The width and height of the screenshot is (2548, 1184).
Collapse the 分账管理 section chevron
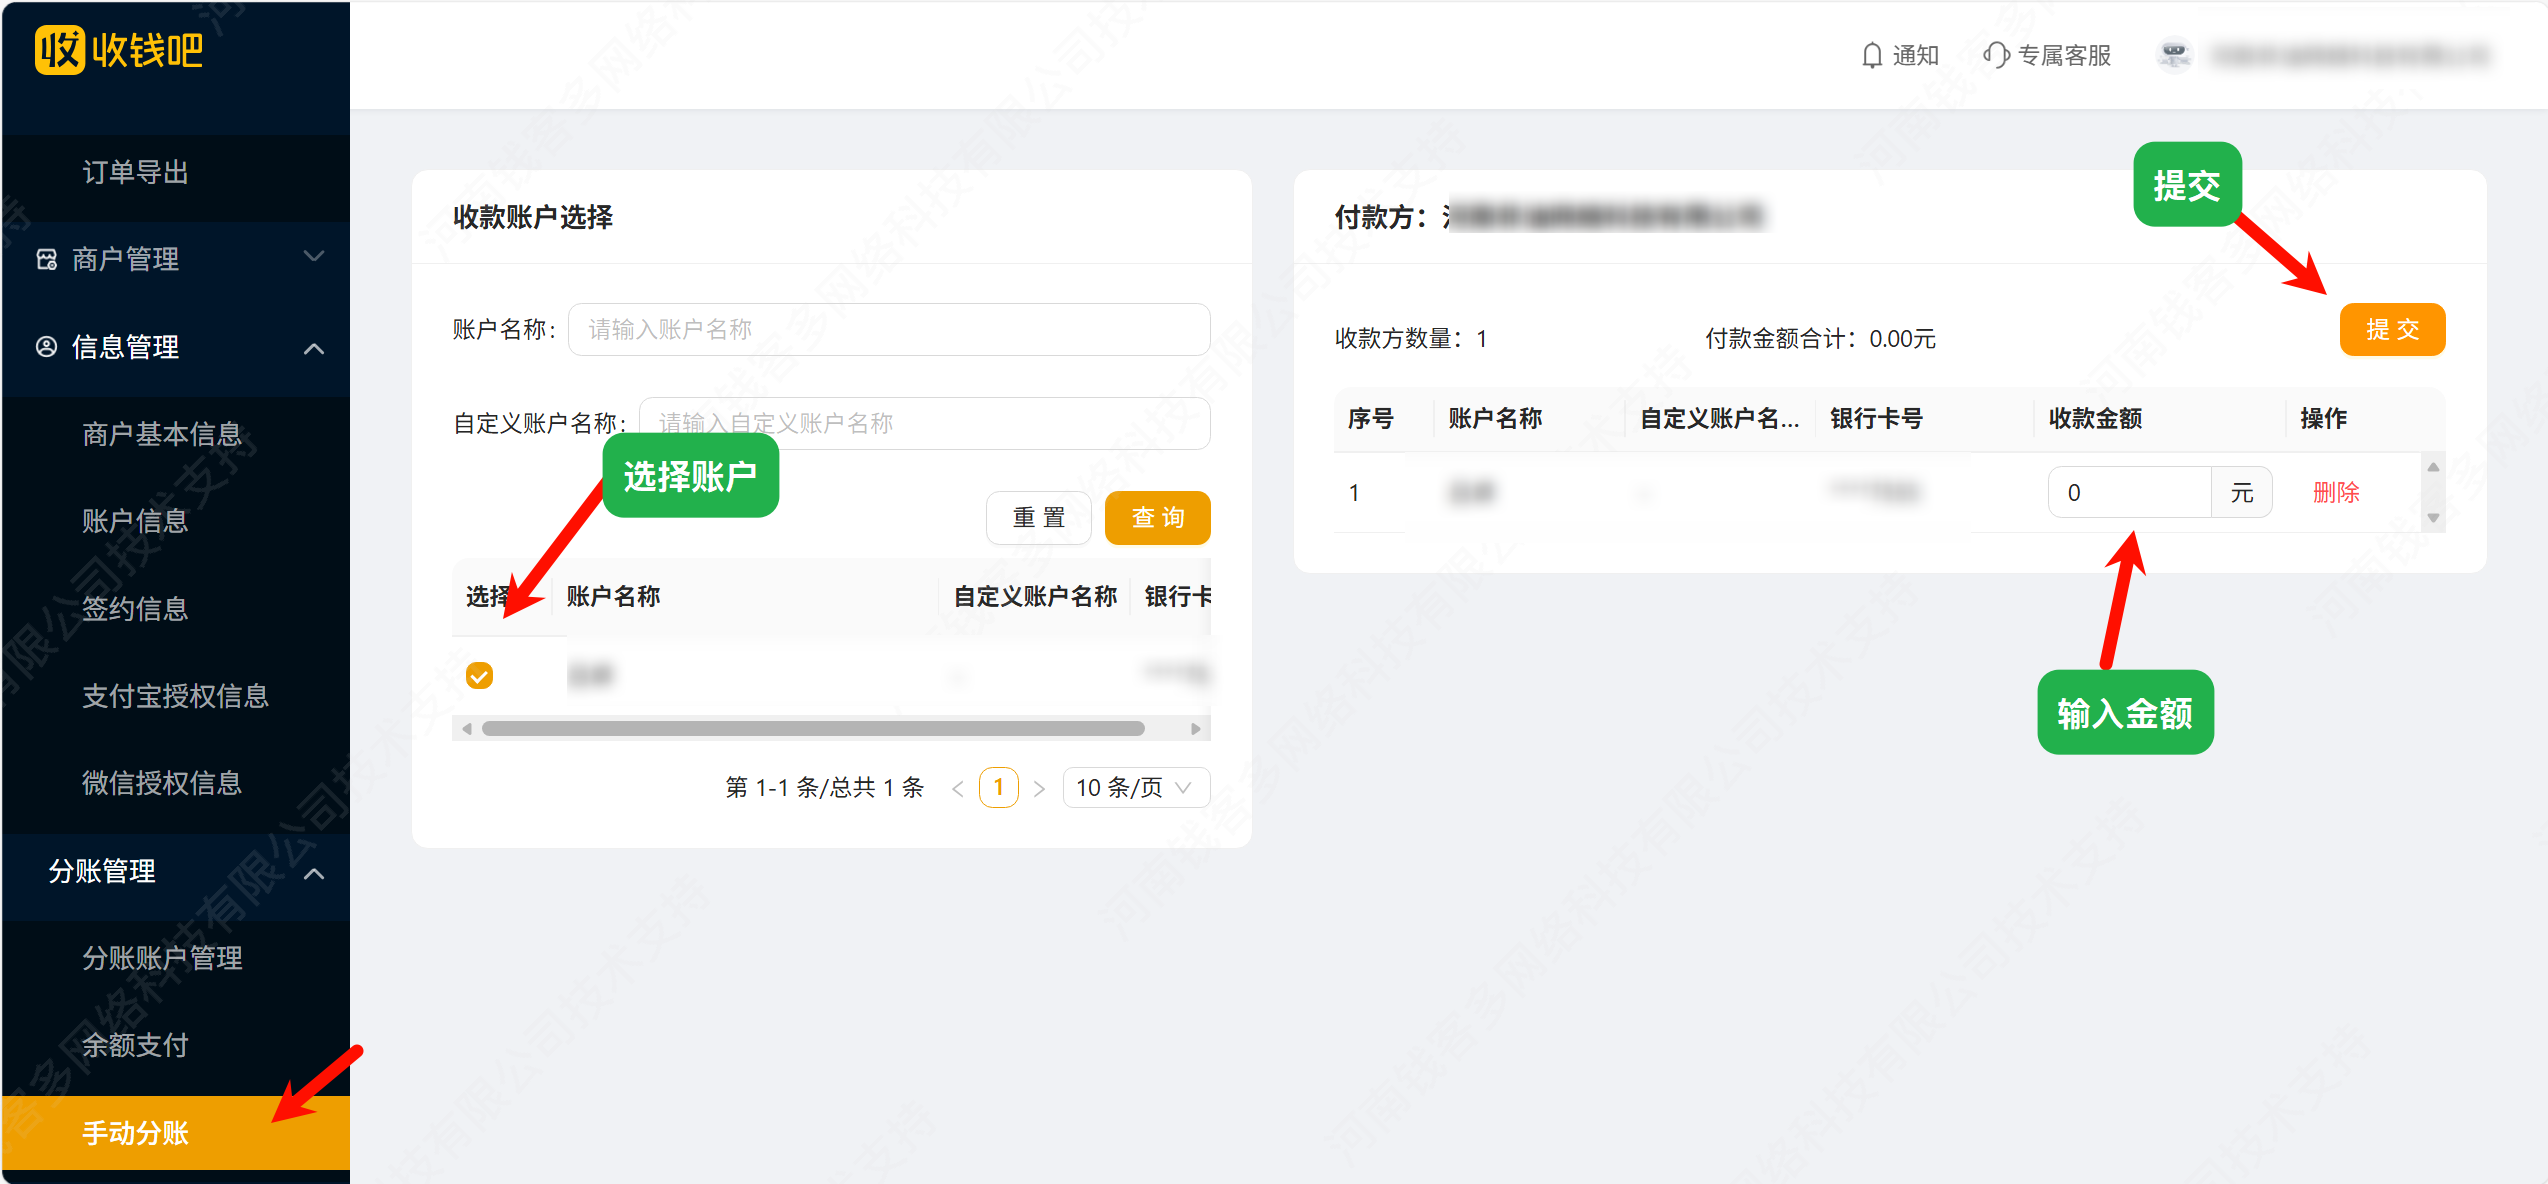tap(314, 873)
